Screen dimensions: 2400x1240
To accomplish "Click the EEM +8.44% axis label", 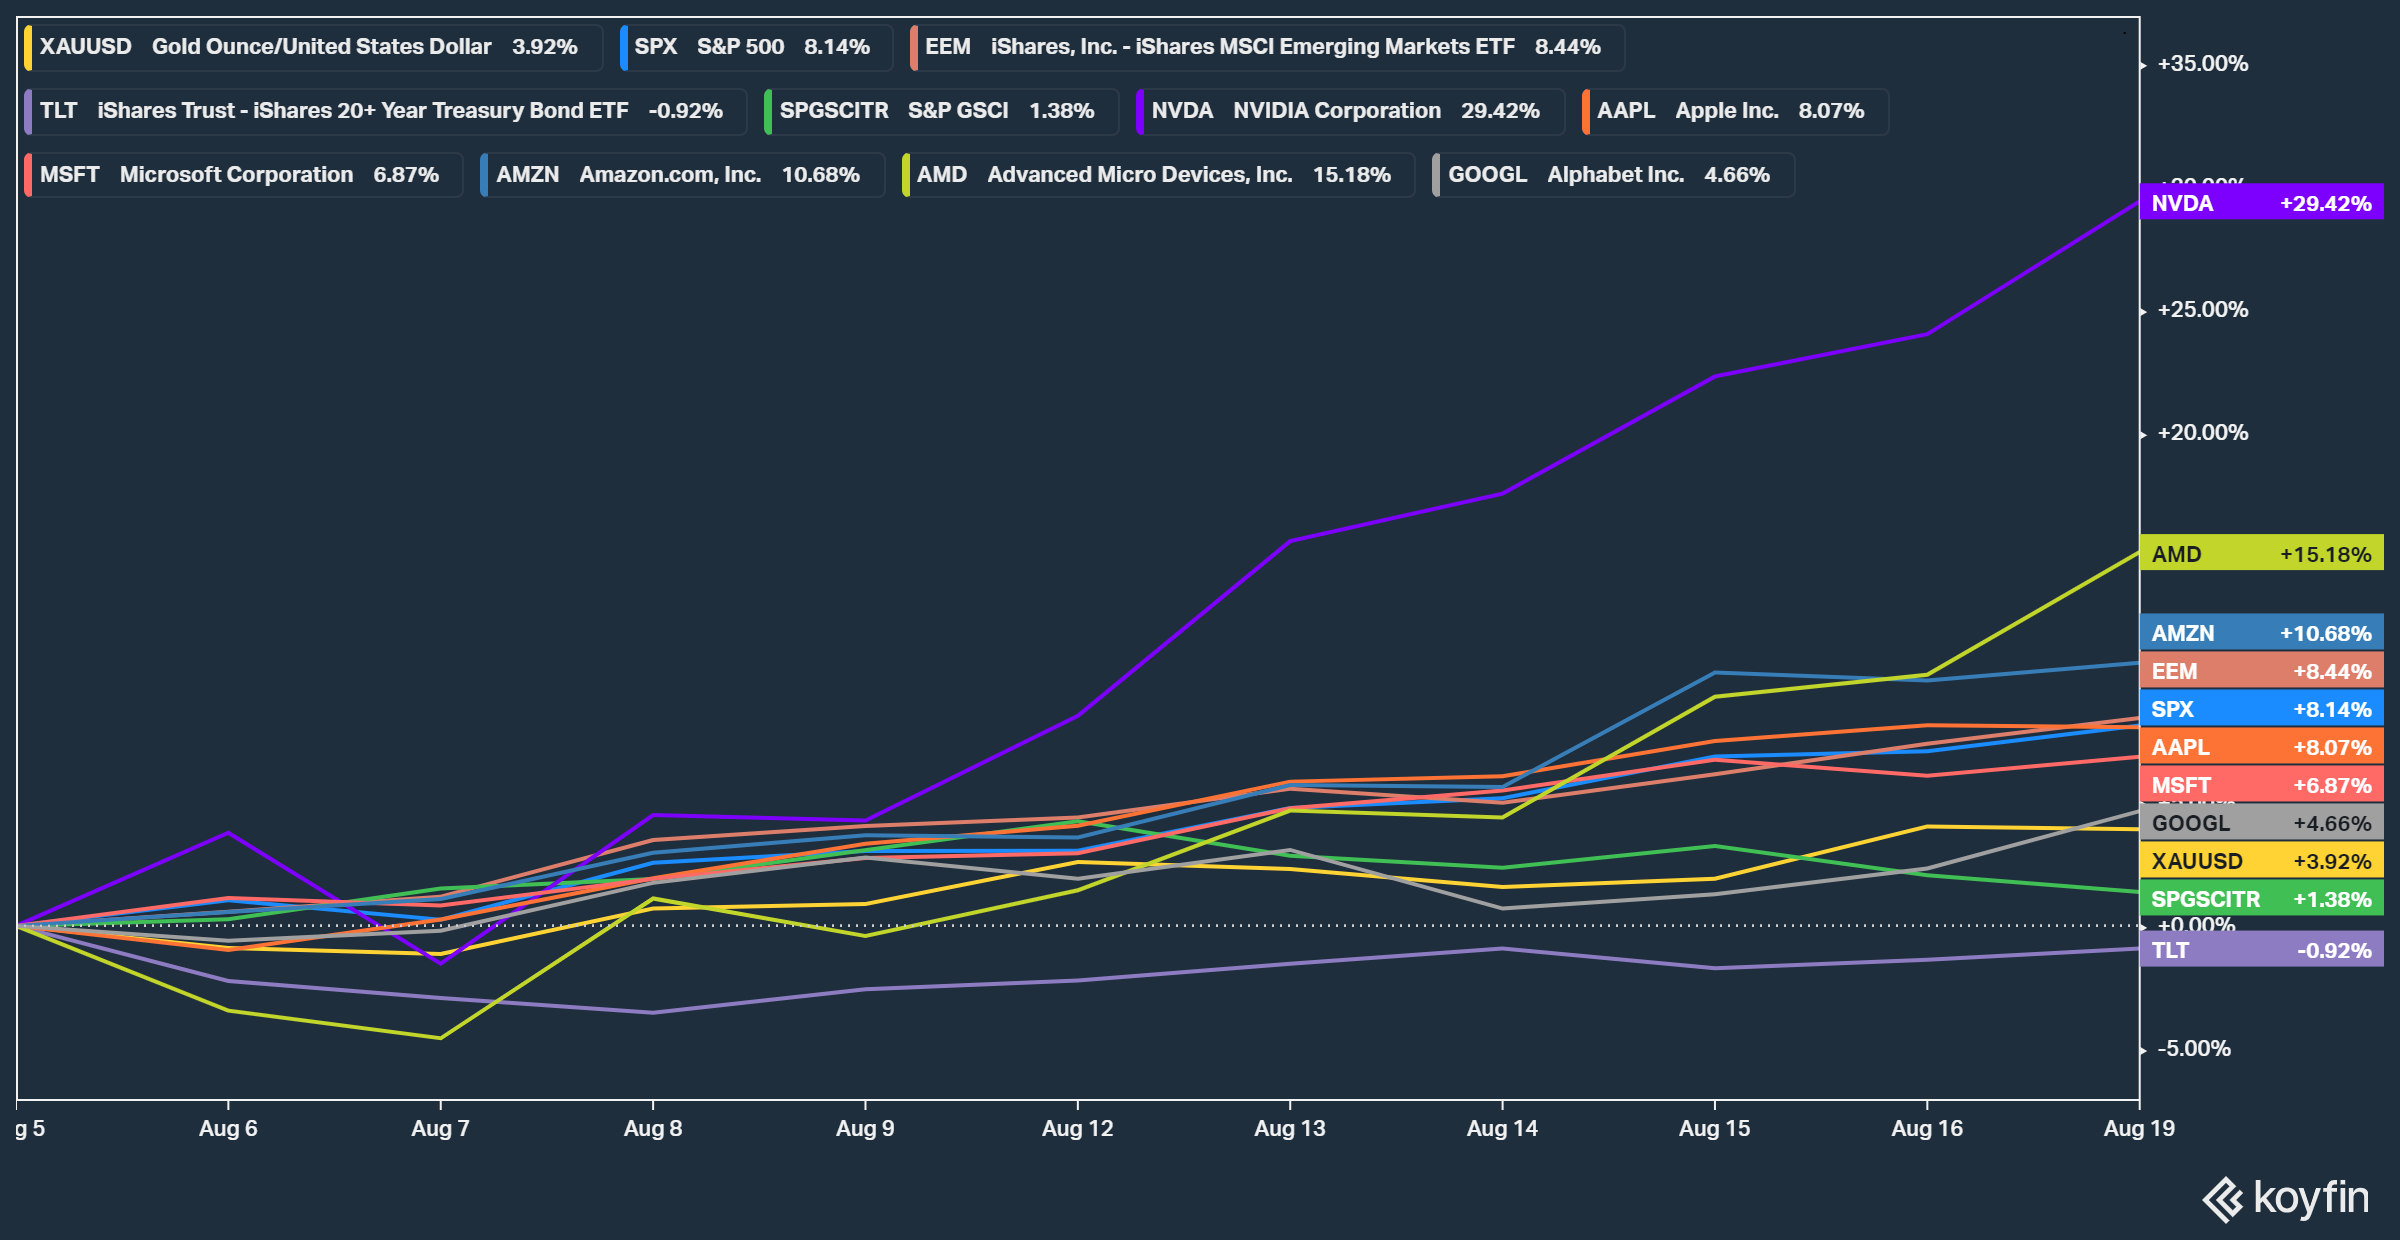I will coord(2261,671).
